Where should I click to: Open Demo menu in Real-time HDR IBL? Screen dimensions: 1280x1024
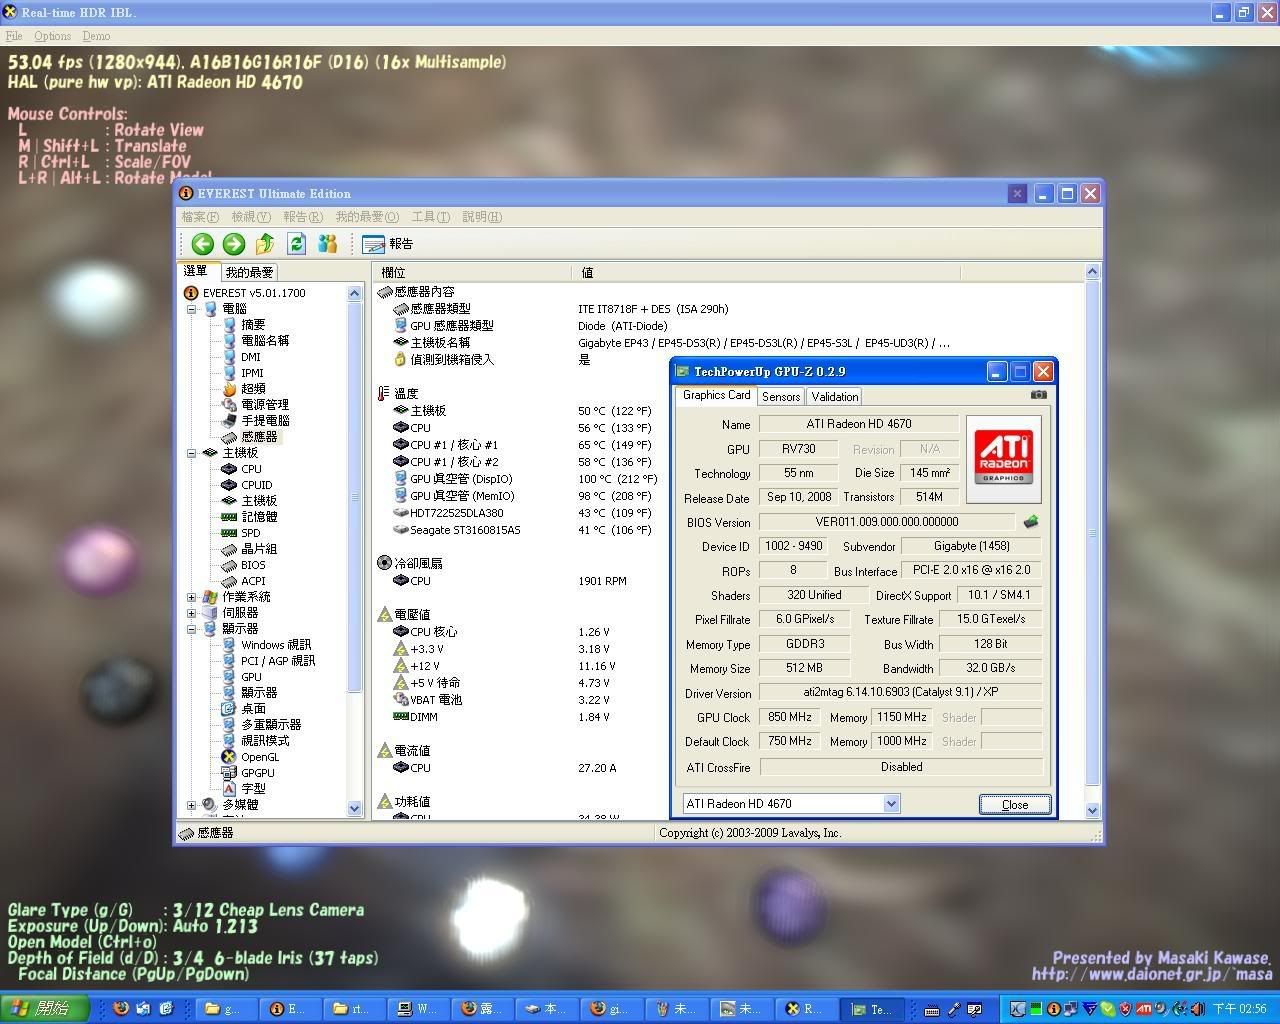pyautogui.click(x=96, y=36)
